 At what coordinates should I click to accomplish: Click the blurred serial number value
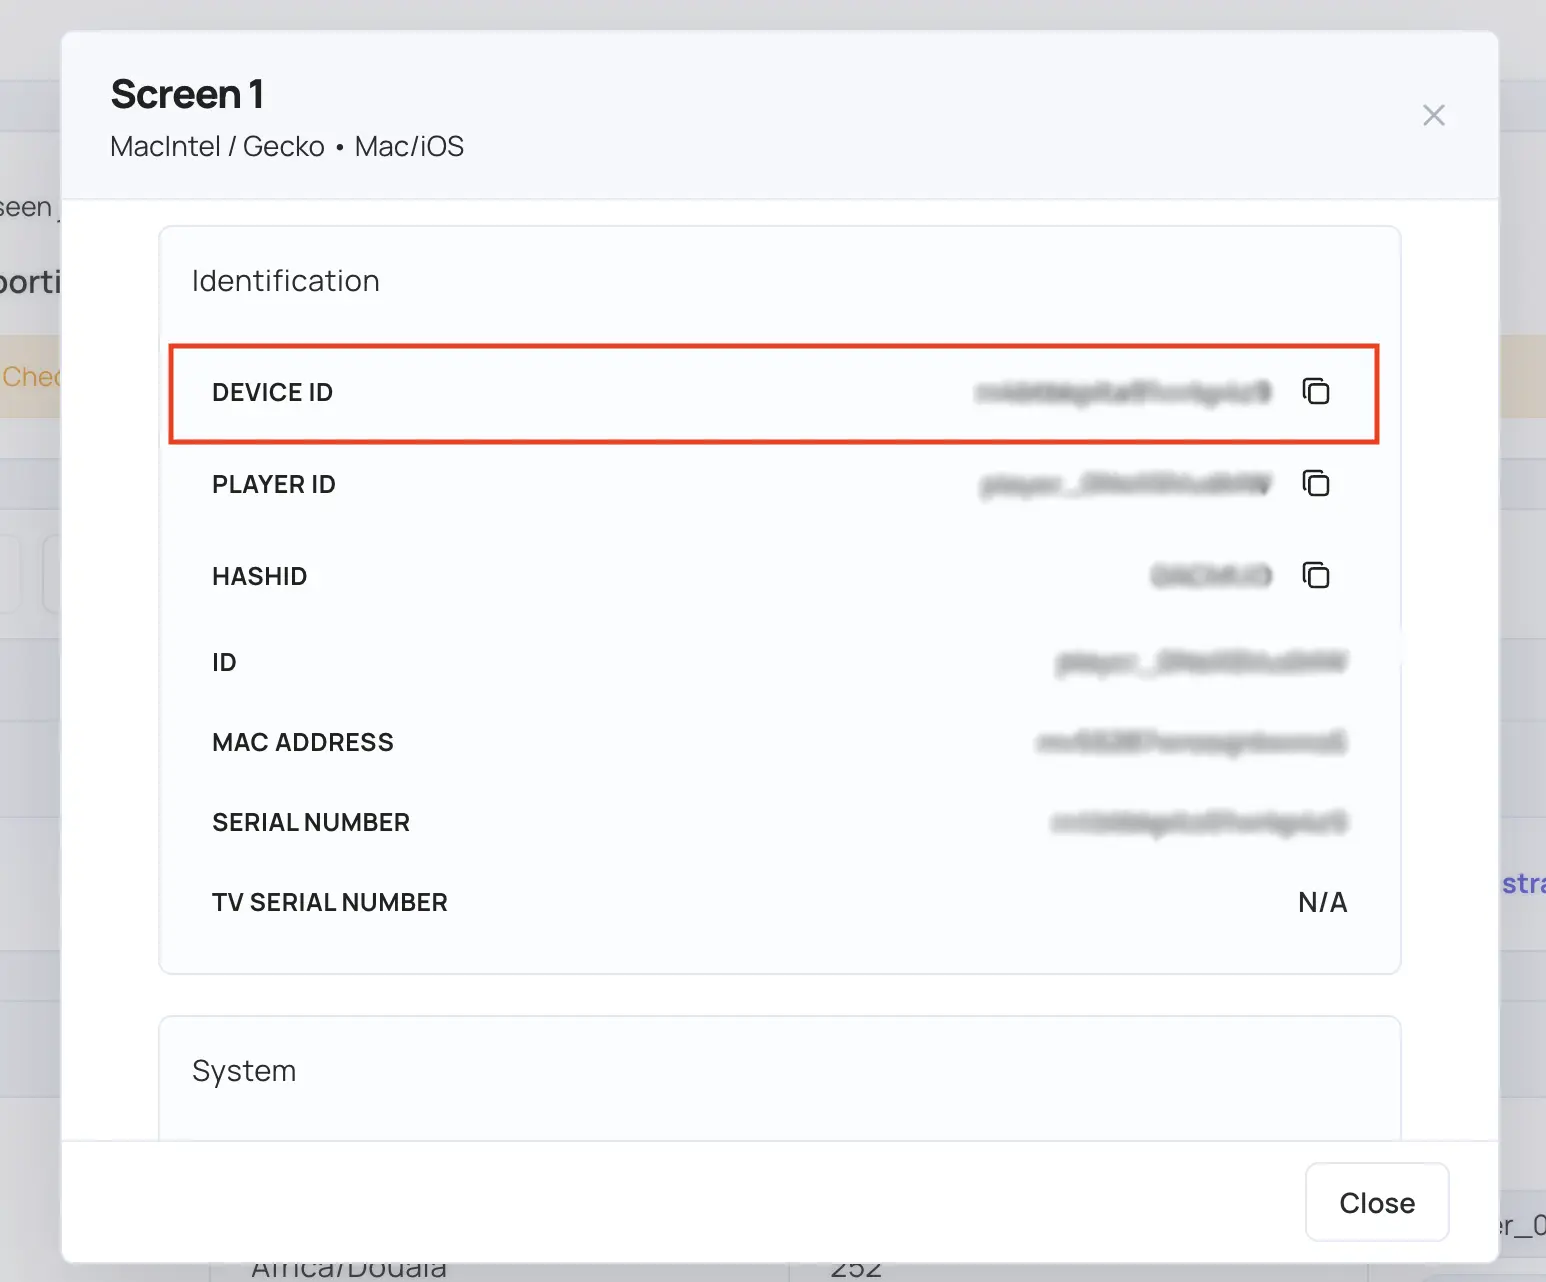click(x=1199, y=822)
